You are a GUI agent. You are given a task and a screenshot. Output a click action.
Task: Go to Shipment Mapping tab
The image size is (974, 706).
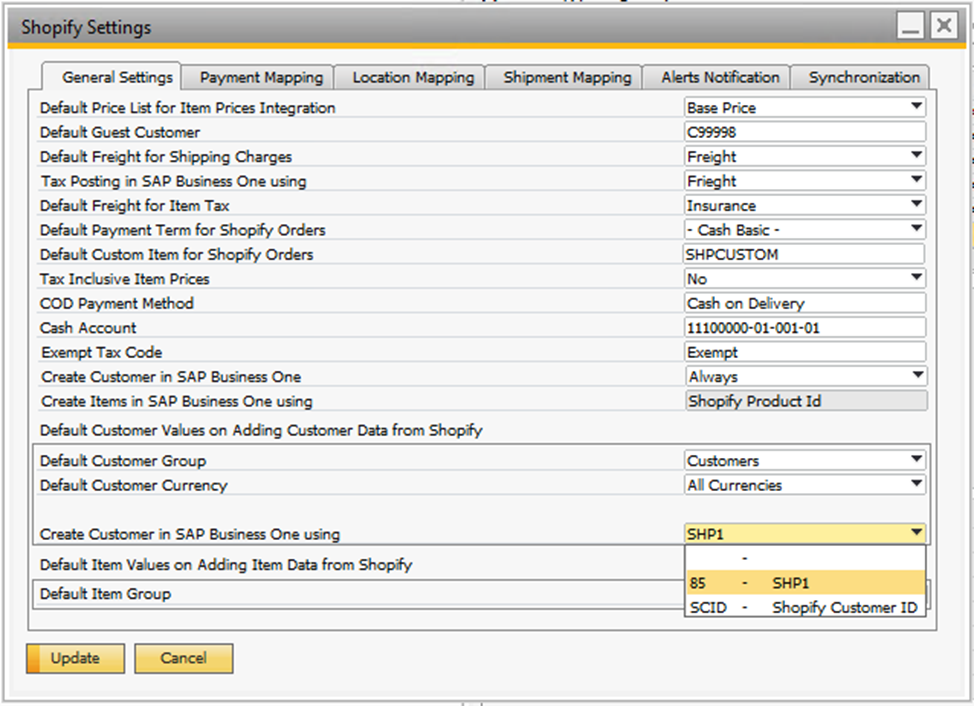tap(567, 77)
